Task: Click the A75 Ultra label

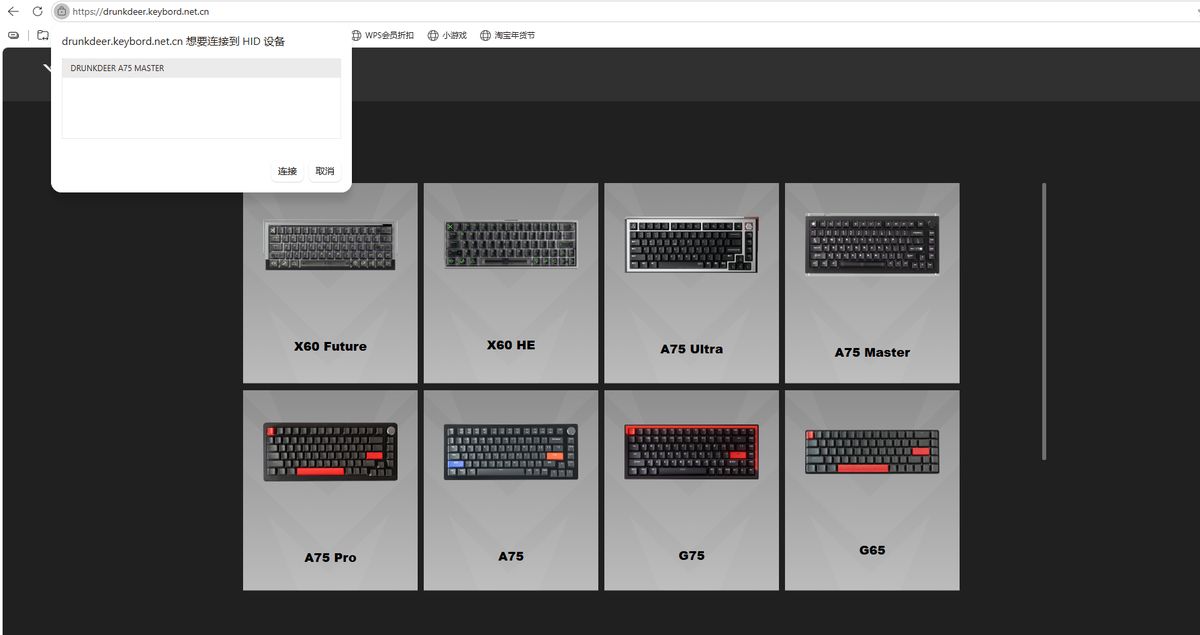Action: pos(691,349)
